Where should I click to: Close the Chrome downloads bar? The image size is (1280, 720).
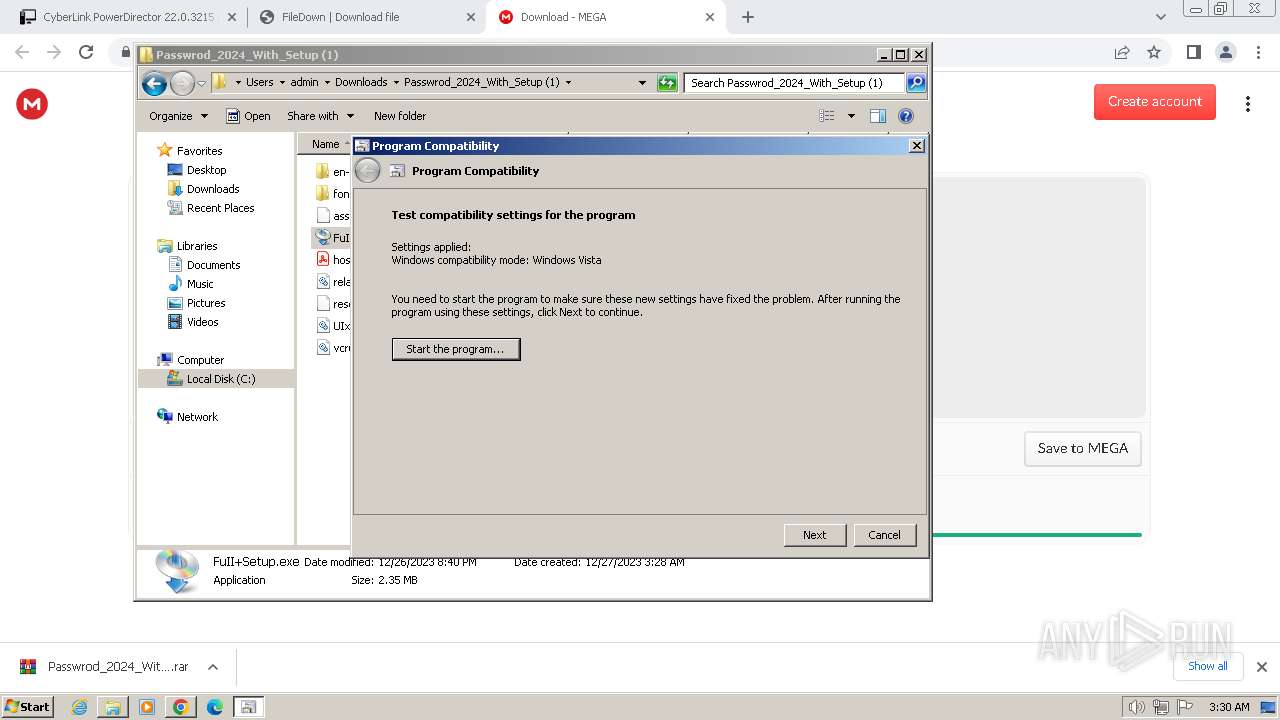(x=1262, y=667)
